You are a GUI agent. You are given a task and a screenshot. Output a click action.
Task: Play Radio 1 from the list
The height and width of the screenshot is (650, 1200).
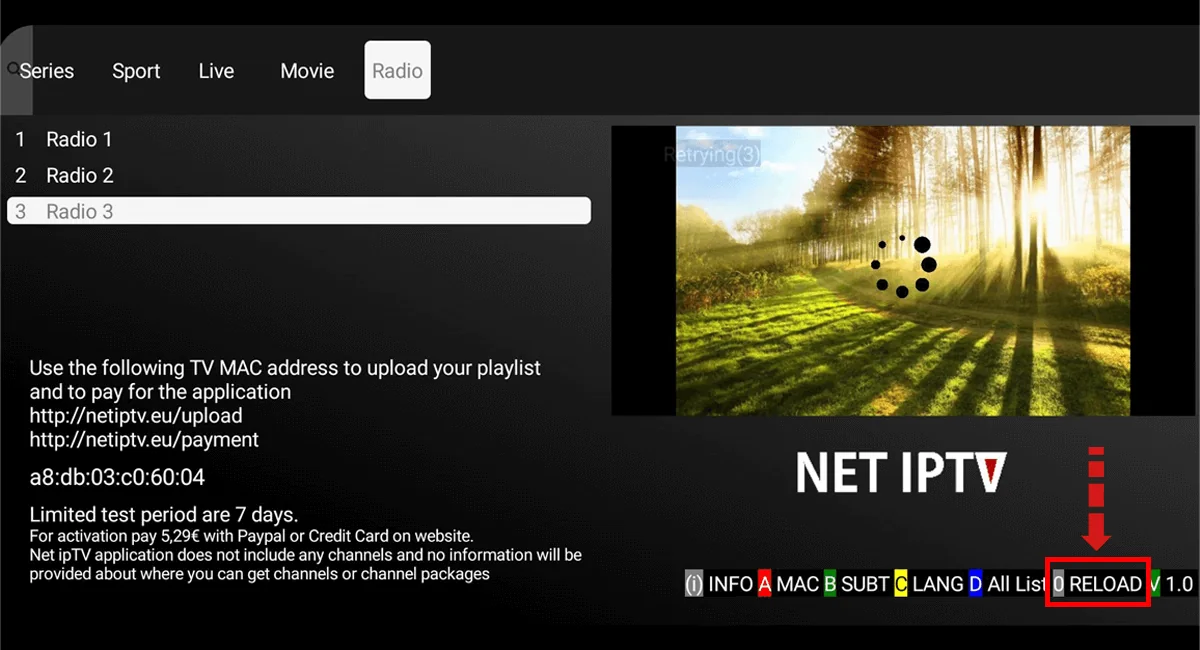299,140
